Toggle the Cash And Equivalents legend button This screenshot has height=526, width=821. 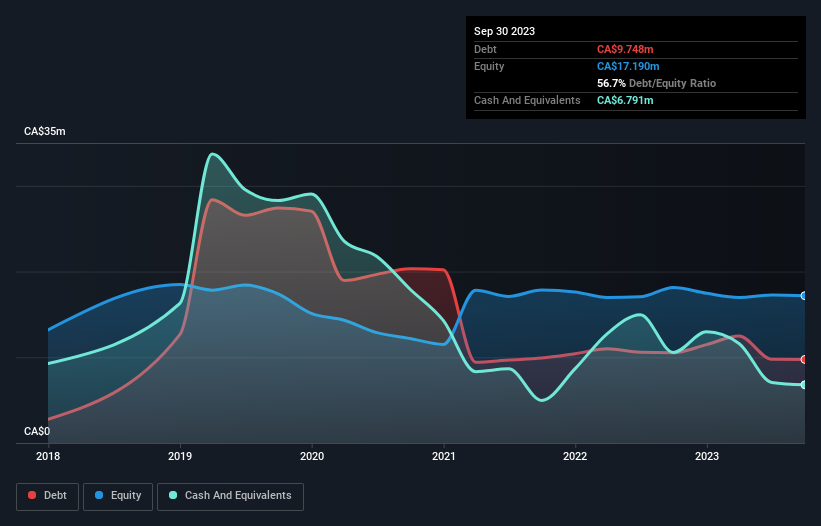coord(230,496)
